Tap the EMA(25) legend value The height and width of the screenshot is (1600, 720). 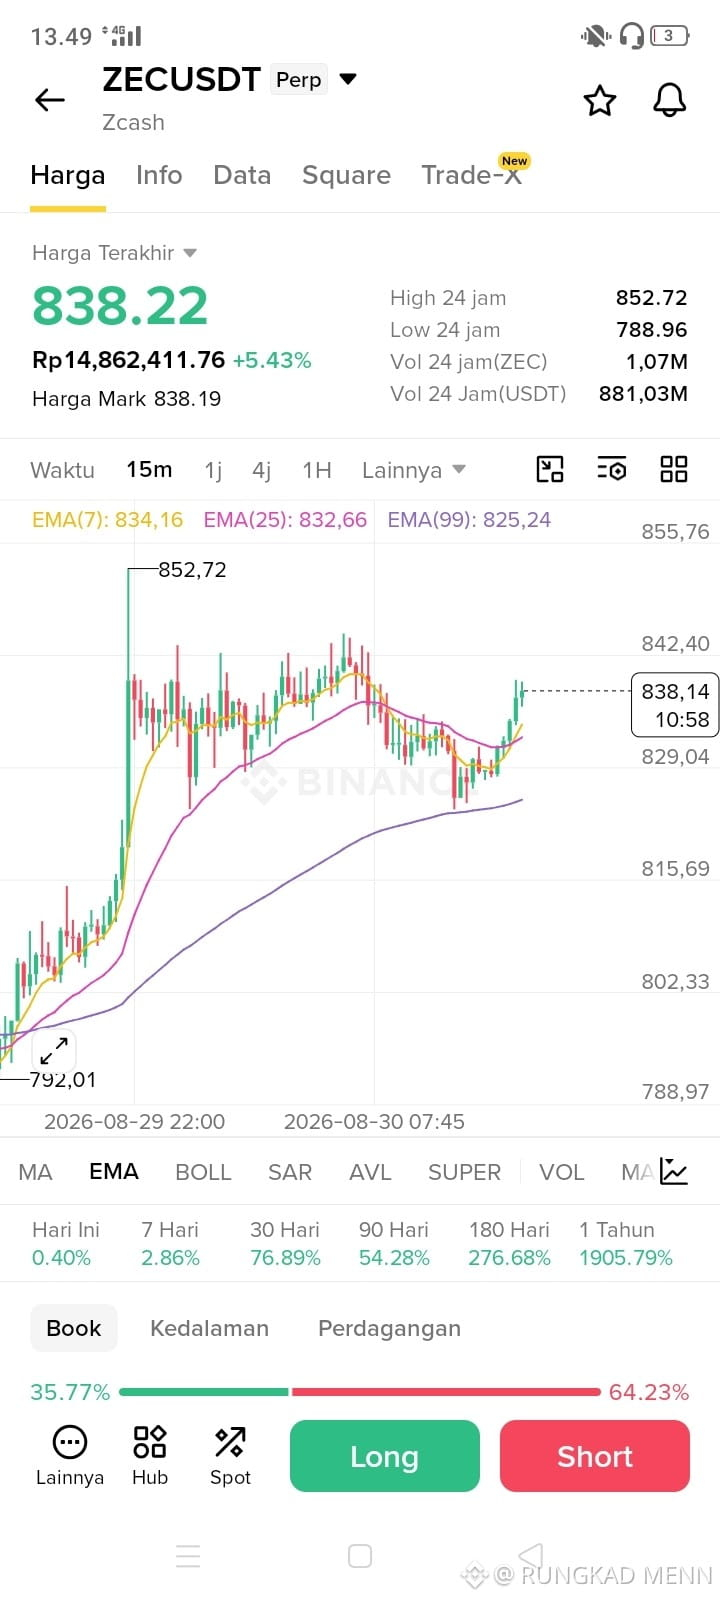[285, 520]
